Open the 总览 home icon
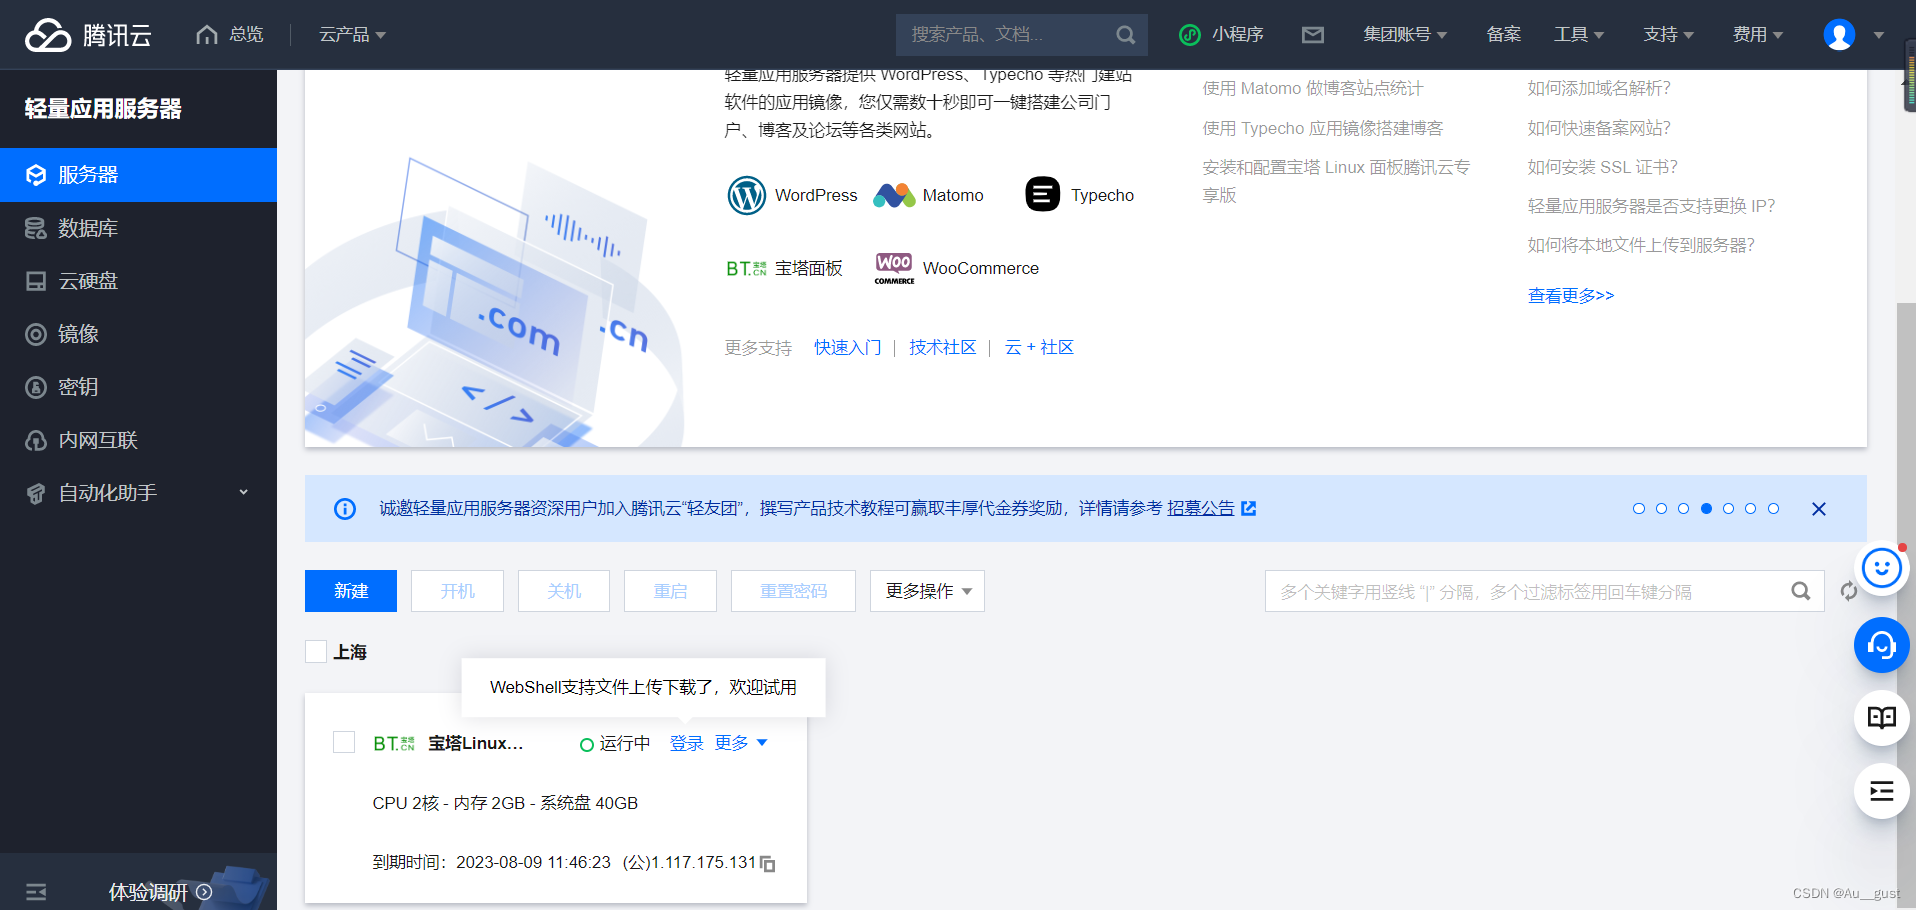The image size is (1916, 910). tap(207, 35)
